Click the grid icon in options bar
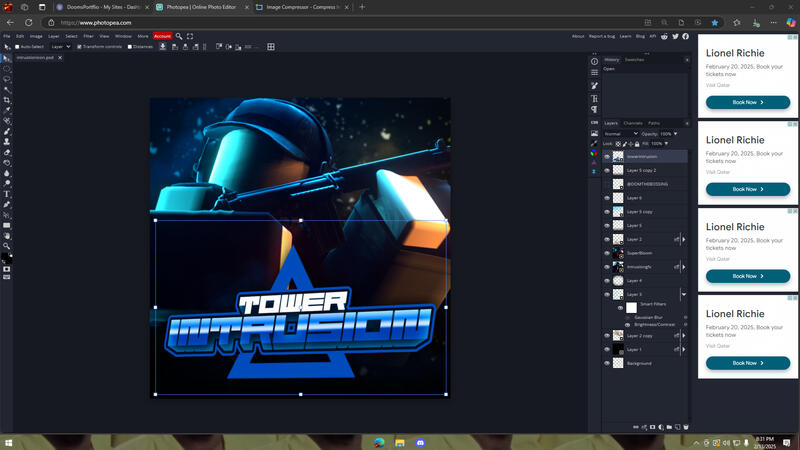 271,46
